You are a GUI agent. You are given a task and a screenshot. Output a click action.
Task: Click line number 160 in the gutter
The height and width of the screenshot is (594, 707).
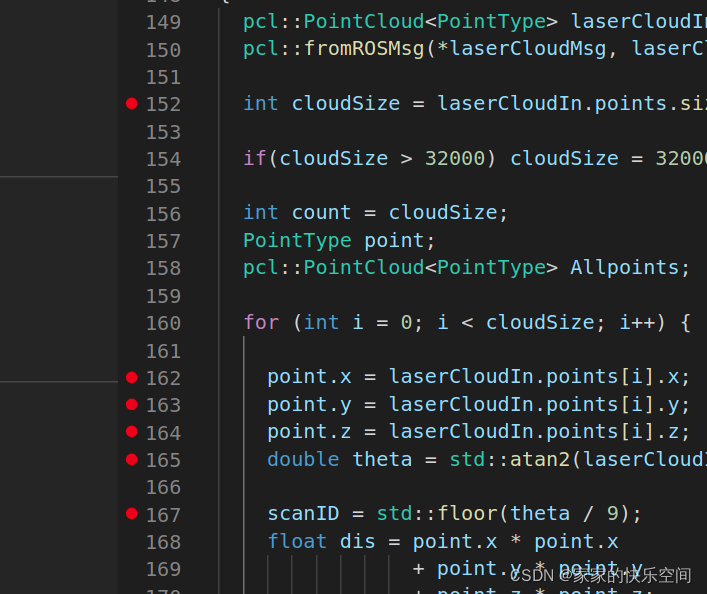[163, 323]
